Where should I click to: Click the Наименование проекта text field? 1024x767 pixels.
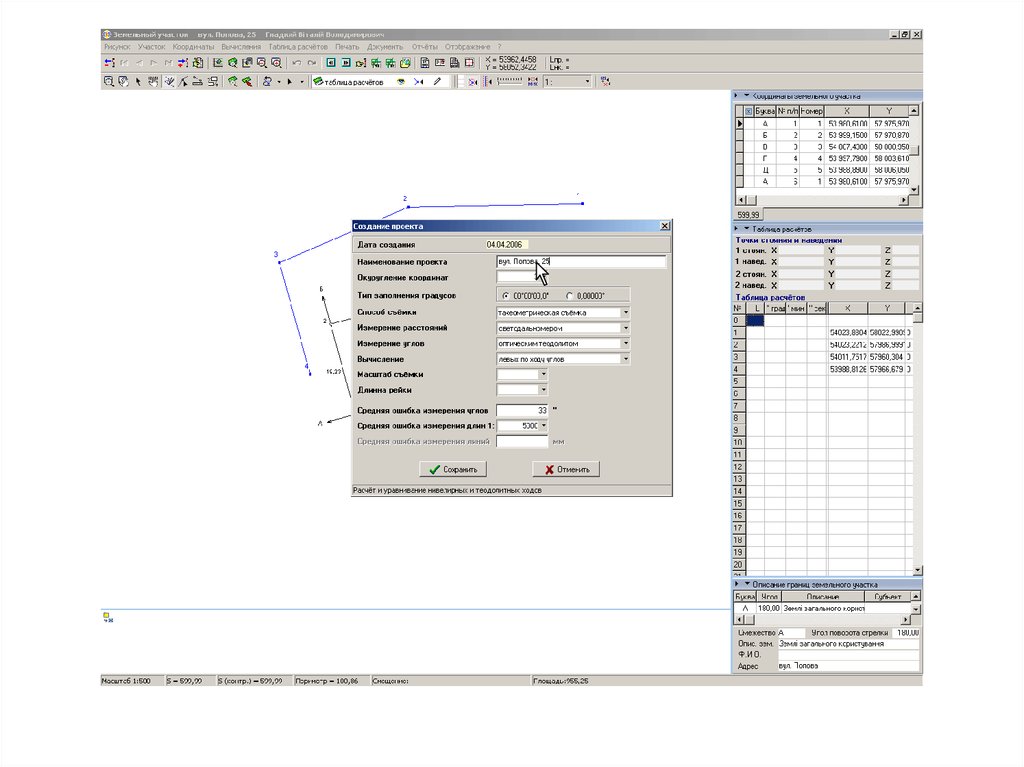point(580,262)
